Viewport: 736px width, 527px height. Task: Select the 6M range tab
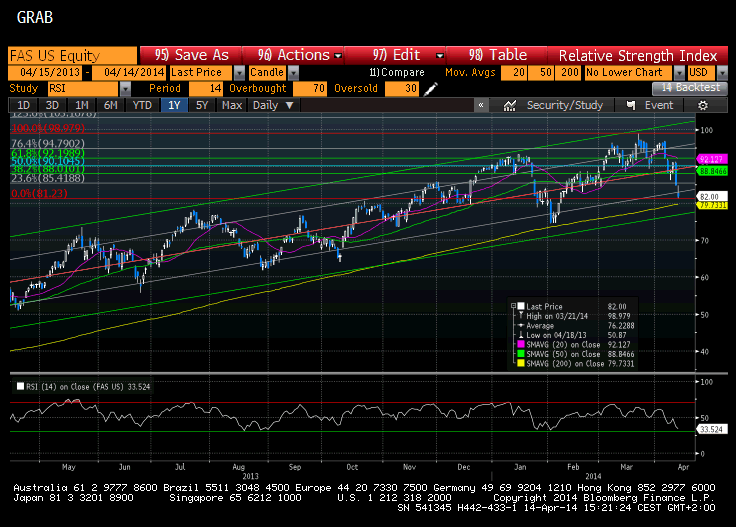[x=111, y=105]
